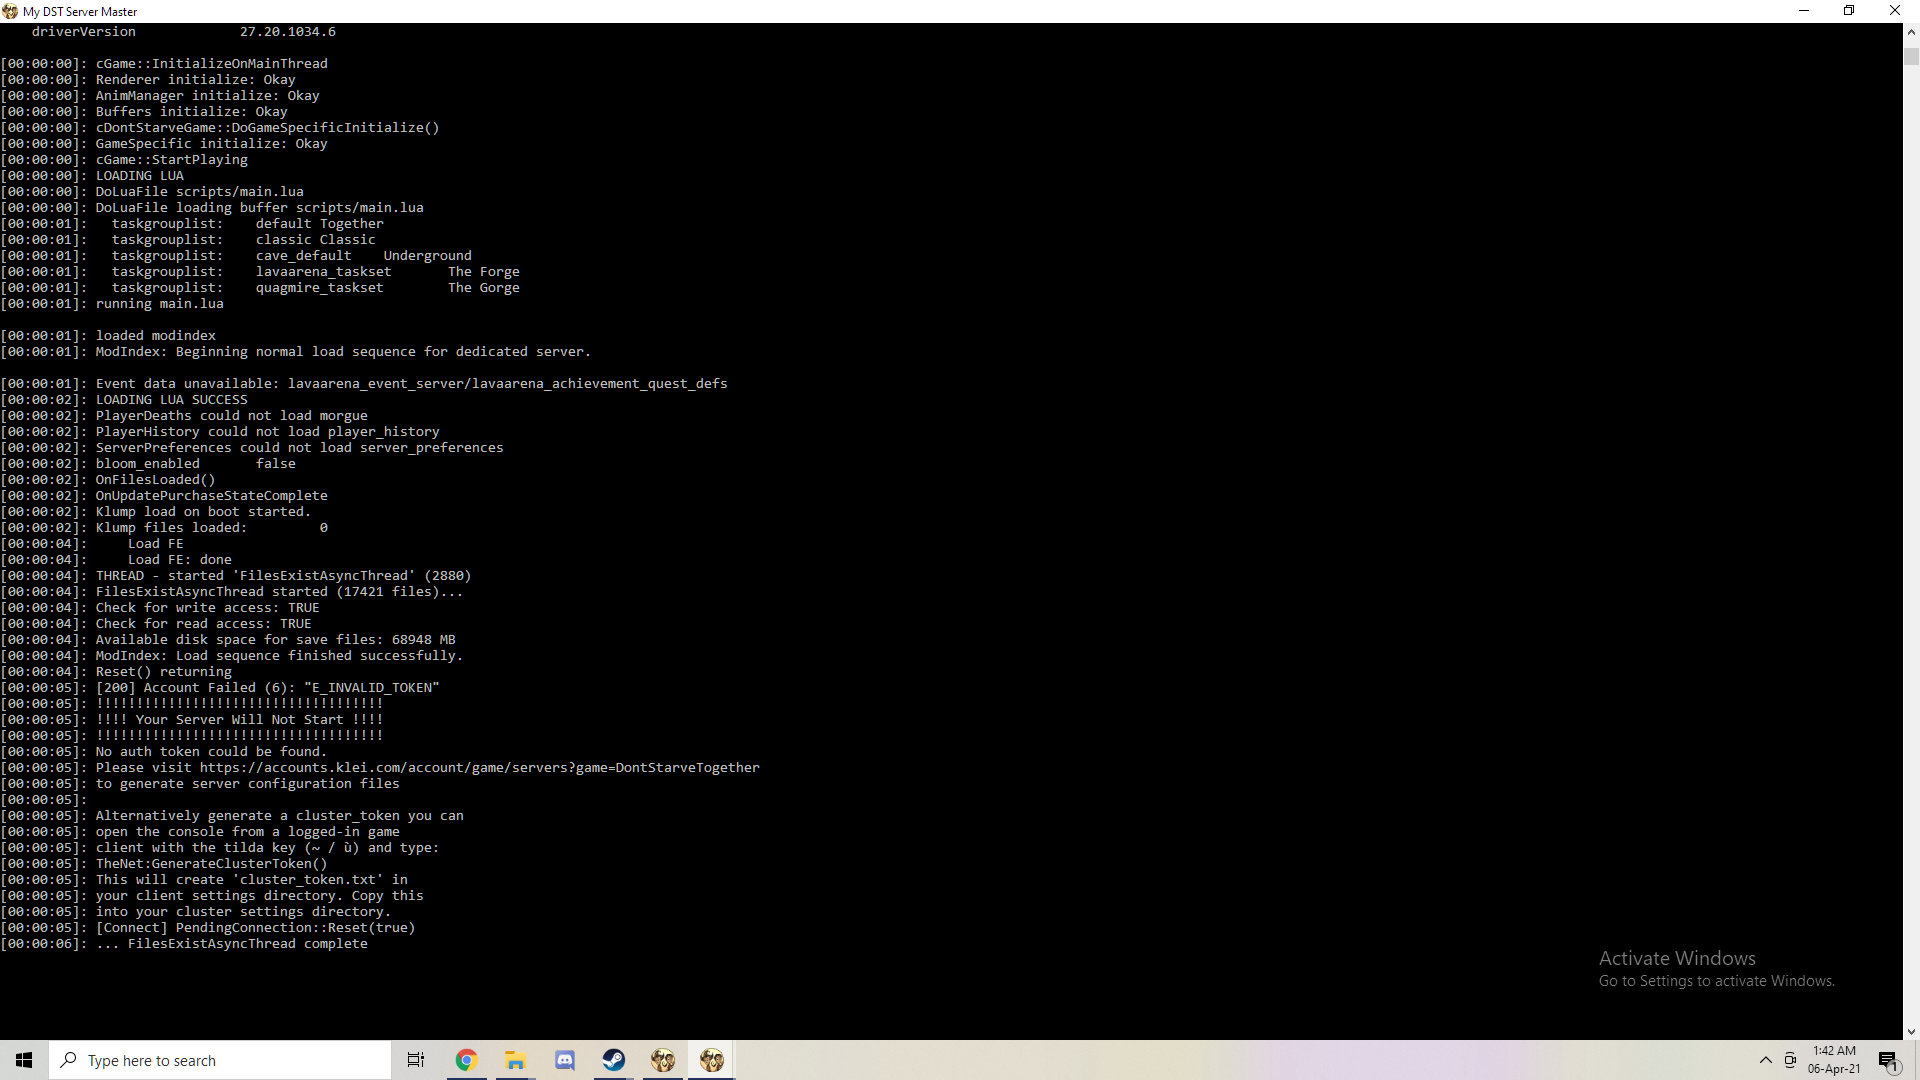
Task: Open Google Chrome from the taskbar
Action: 466,1060
